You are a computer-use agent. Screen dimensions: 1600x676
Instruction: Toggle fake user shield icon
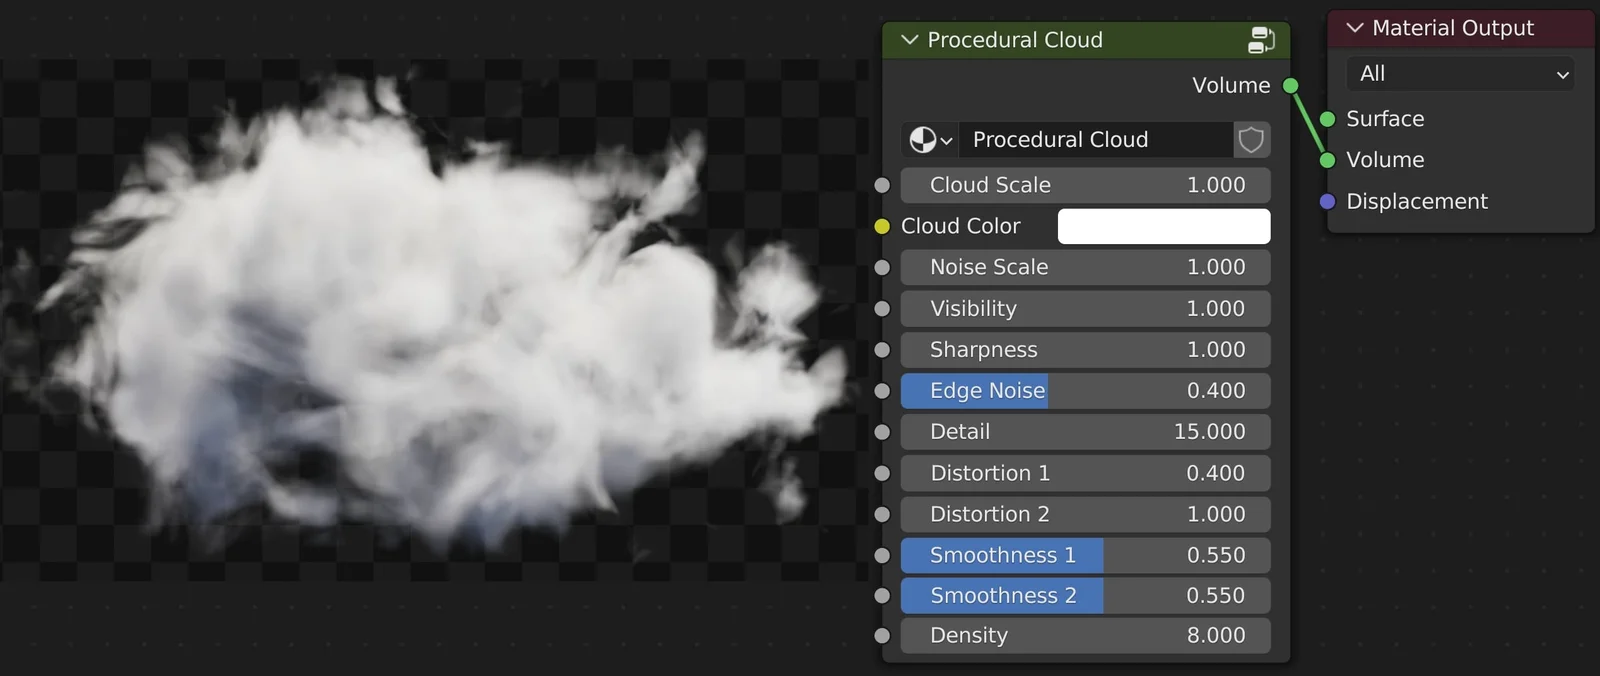pos(1251,140)
